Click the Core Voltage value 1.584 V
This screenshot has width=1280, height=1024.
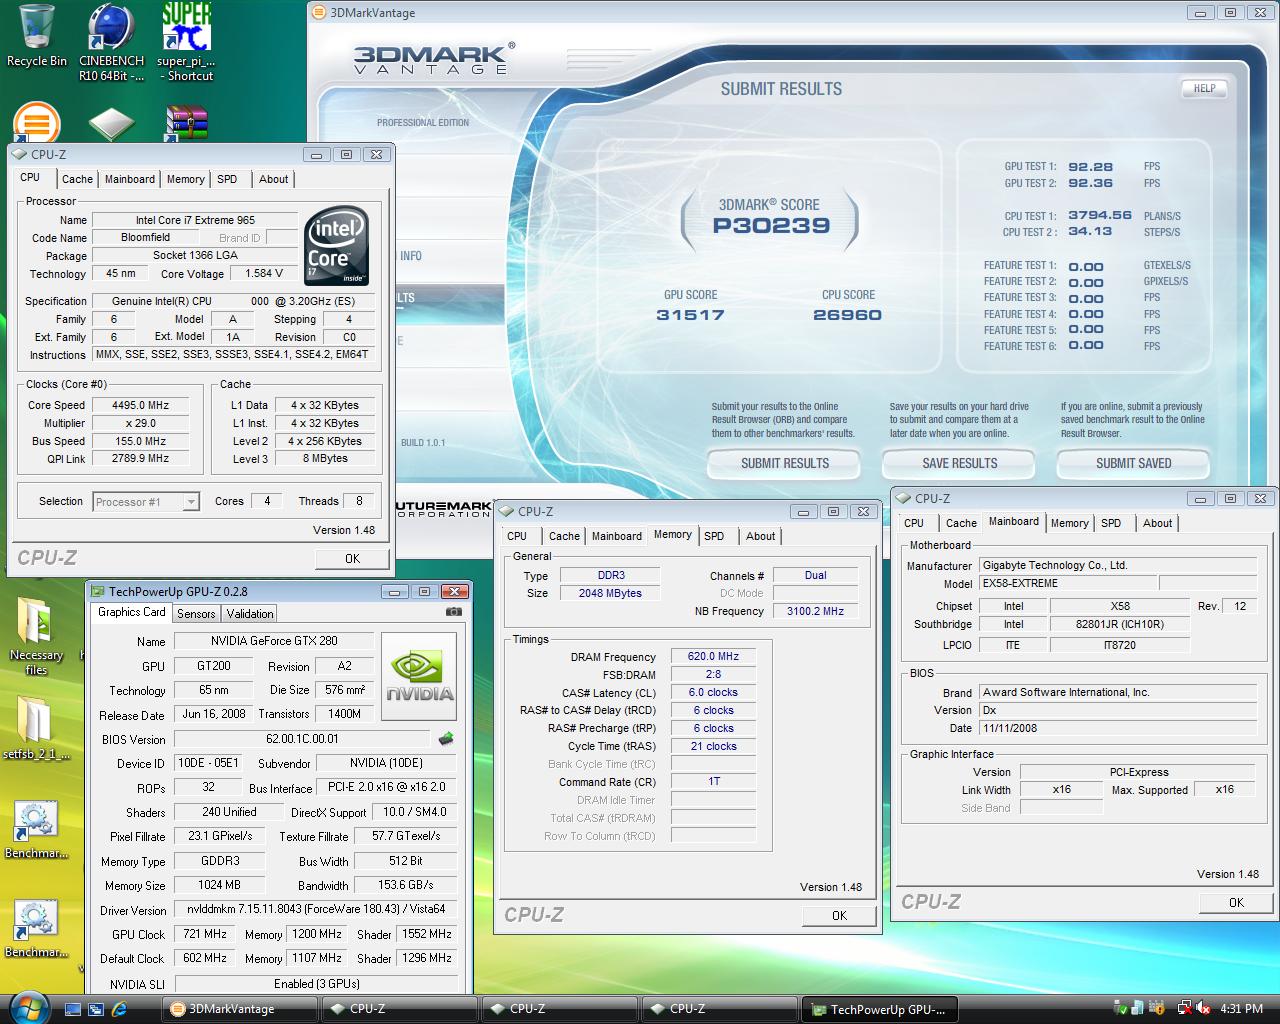pyautogui.click(x=265, y=273)
